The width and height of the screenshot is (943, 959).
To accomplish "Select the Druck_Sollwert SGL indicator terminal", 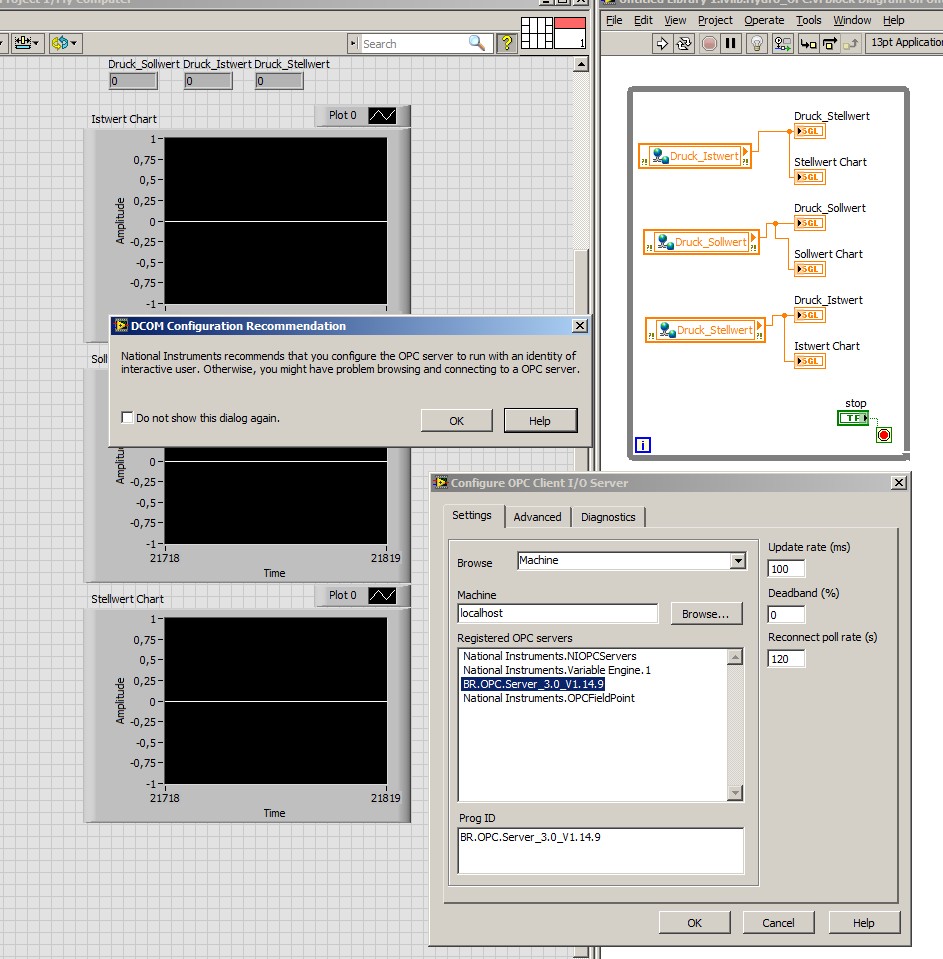I will pyautogui.click(x=810, y=223).
